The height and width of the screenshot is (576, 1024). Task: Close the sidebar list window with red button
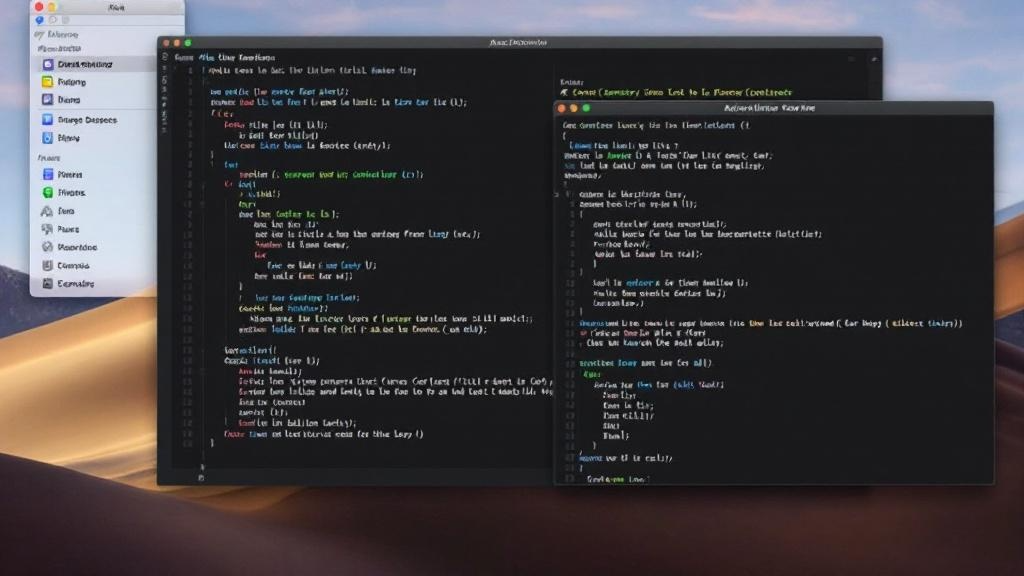pos(39,7)
